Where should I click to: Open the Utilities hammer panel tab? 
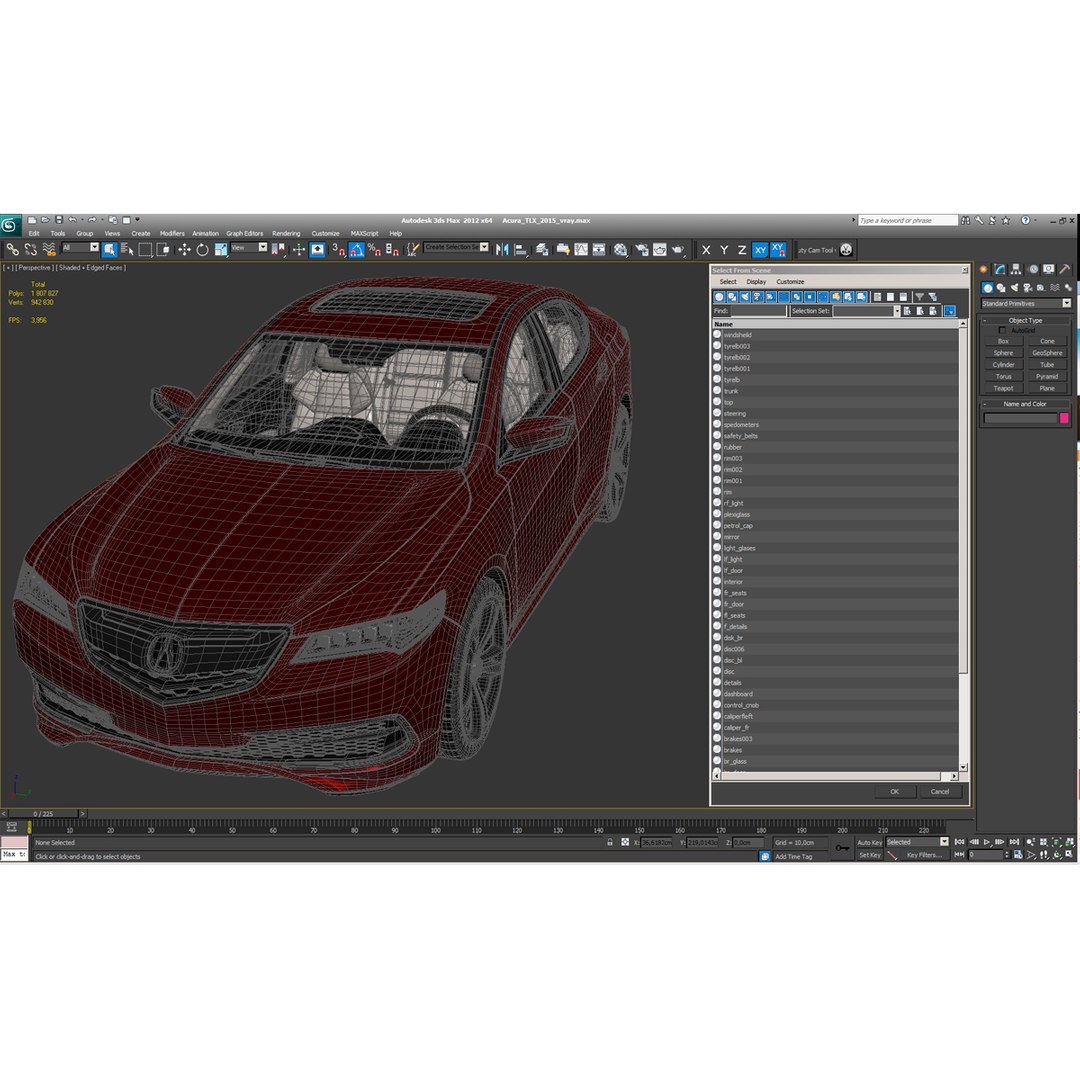[x=1065, y=269]
